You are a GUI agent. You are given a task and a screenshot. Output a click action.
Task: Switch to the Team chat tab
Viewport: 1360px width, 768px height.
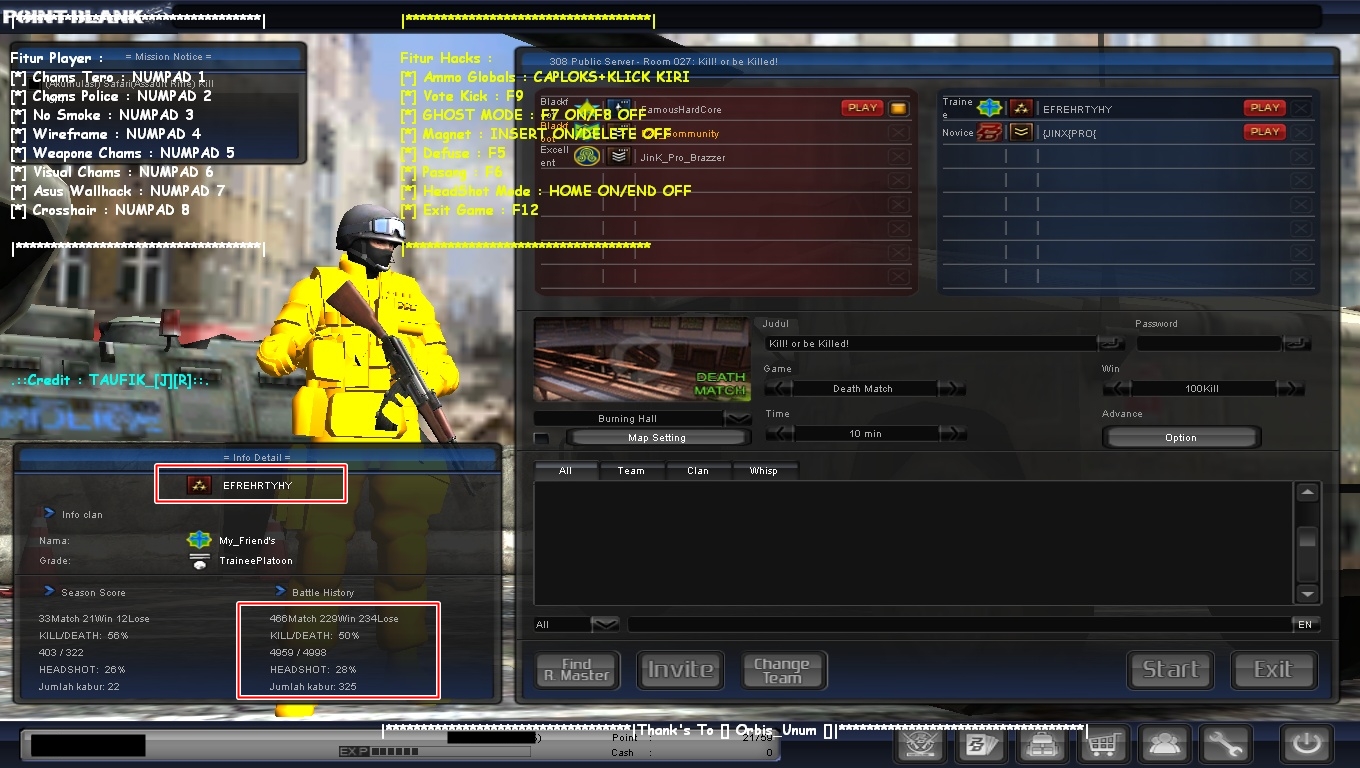tap(631, 470)
